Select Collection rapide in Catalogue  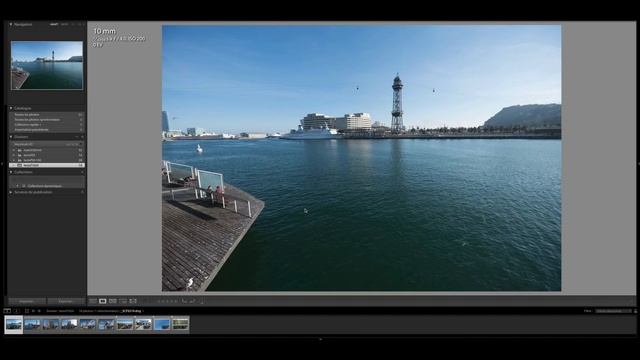coord(47,124)
